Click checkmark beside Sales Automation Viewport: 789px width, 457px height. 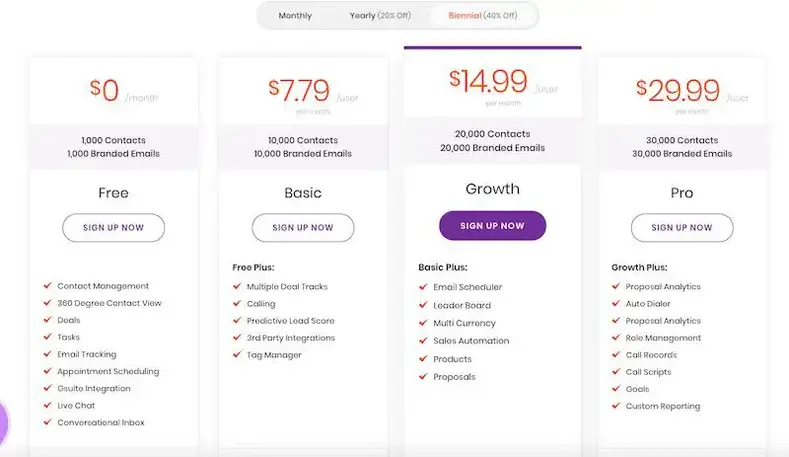[x=423, y=341]
